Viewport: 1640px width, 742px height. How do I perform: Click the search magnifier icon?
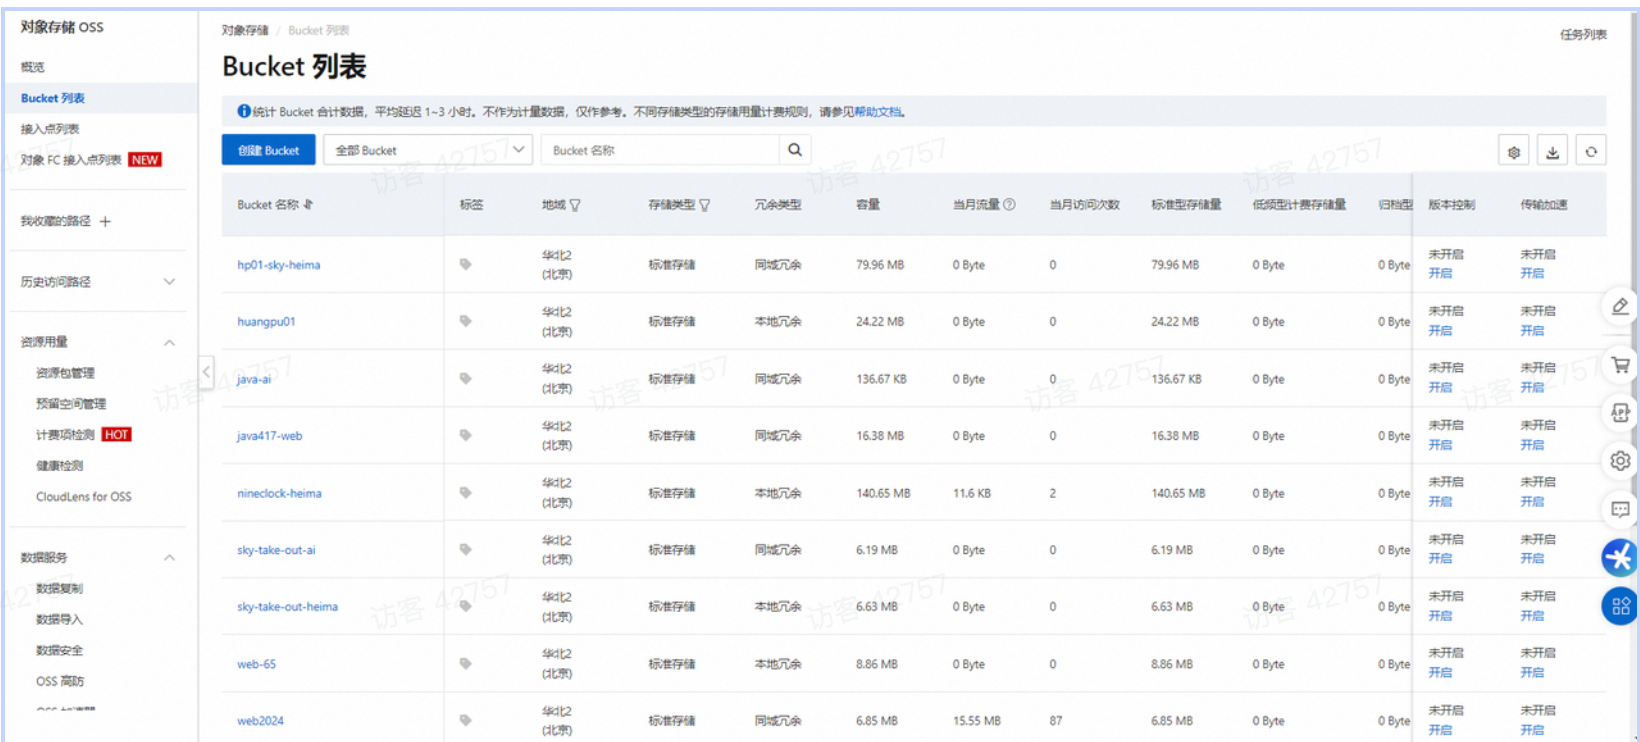point(794,150)
